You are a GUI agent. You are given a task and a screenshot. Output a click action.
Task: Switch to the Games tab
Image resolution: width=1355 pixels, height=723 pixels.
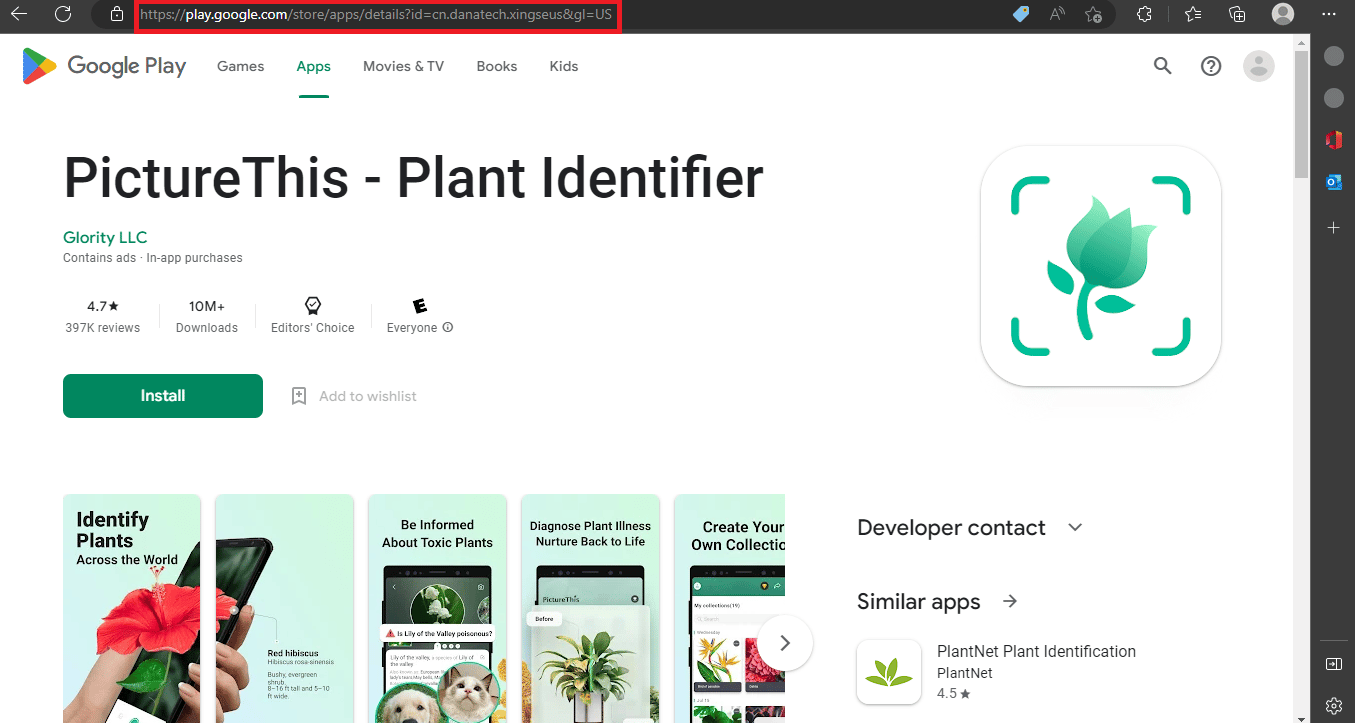tap(241, 66)
